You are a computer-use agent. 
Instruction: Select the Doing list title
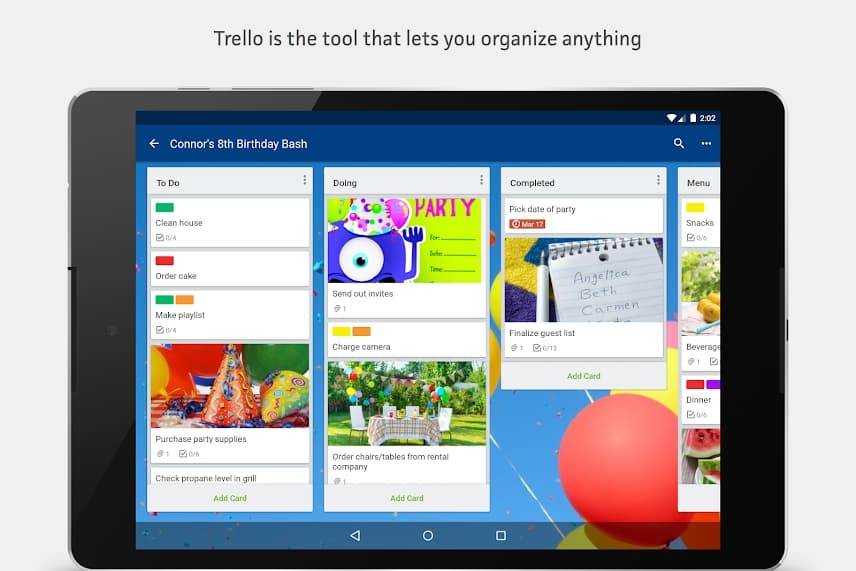point(345,183)
